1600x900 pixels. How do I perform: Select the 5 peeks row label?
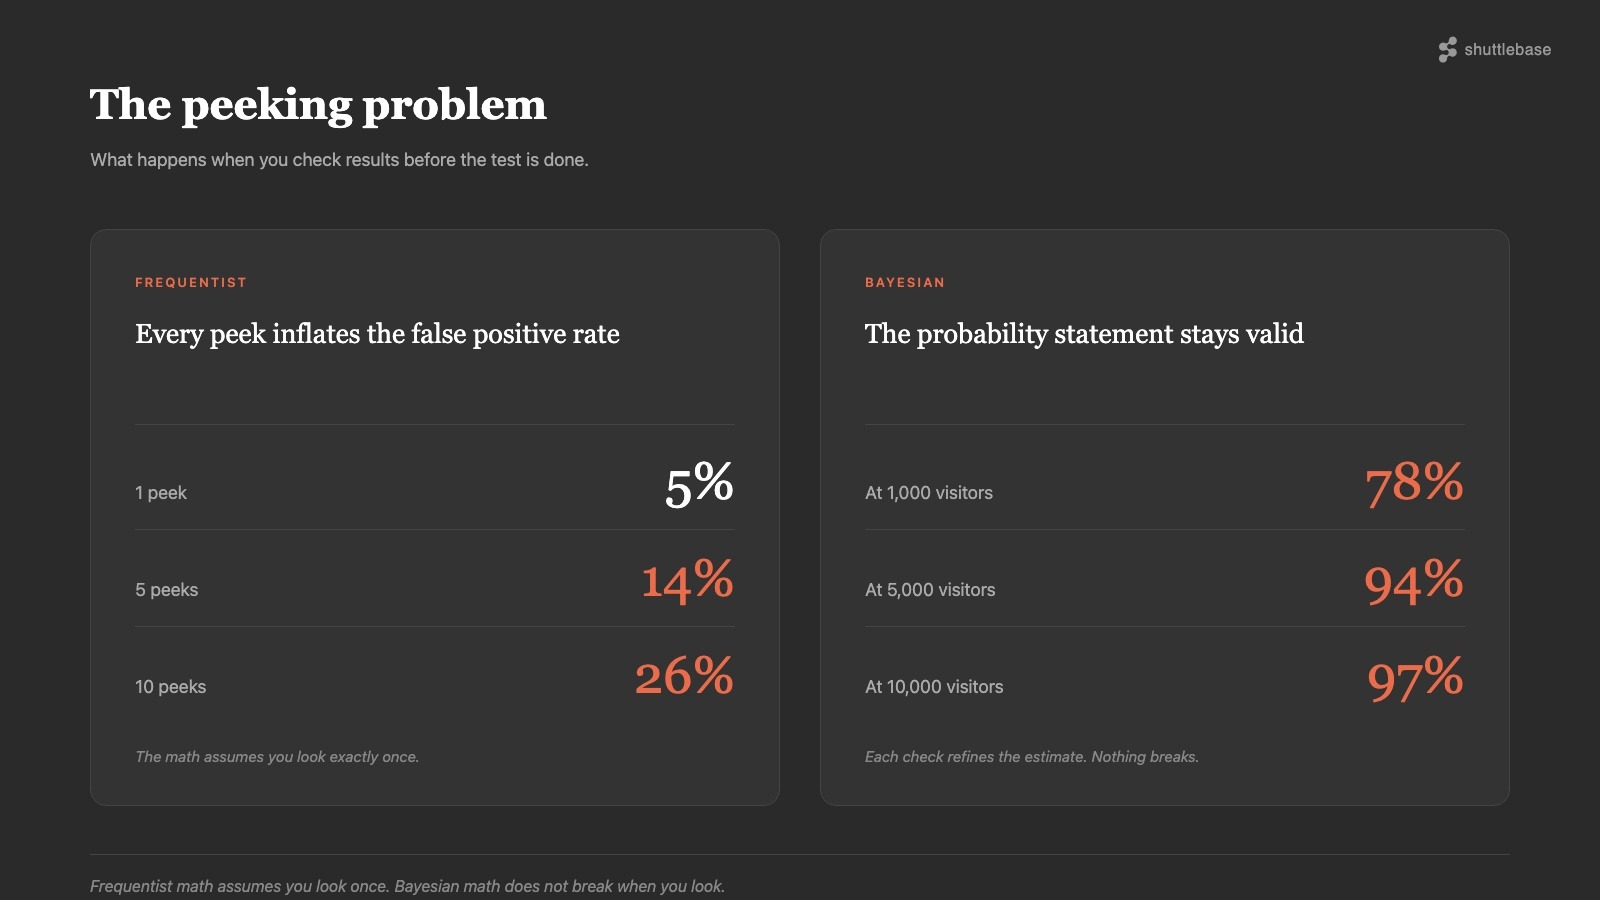point(167,590)
